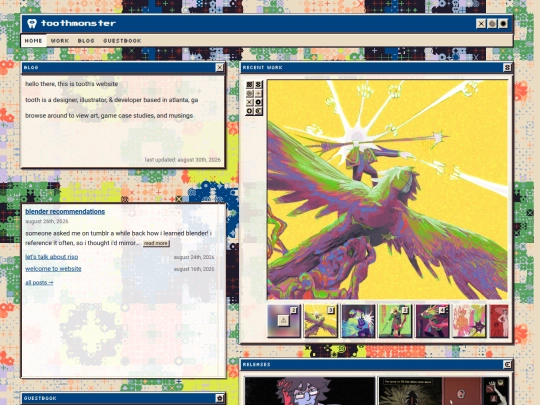Click the Releases panel header icon

(x=507, y=364)
